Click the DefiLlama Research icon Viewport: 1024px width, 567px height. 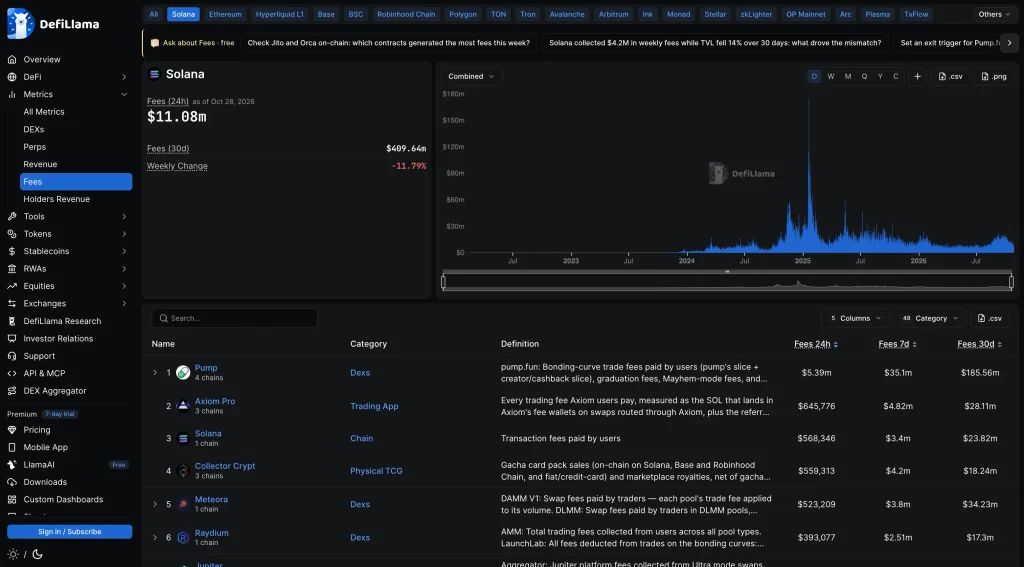pyautogui.click(x=12, y=321)
